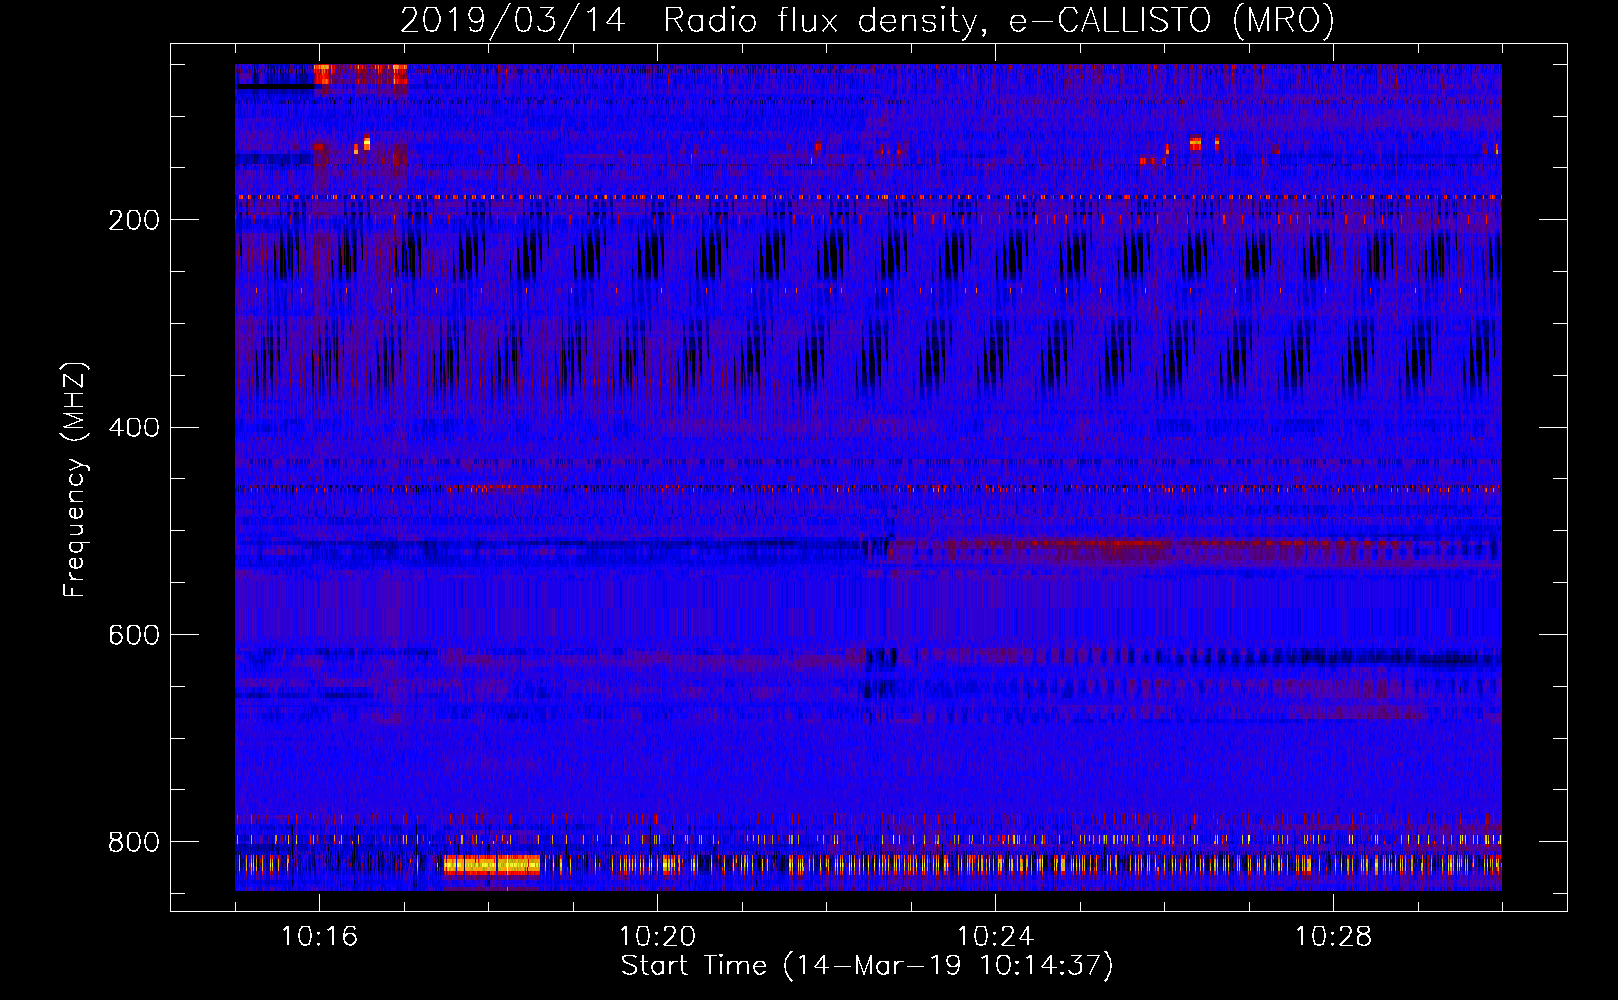Click the 600 frequency tick label

(x=134, y=636)
